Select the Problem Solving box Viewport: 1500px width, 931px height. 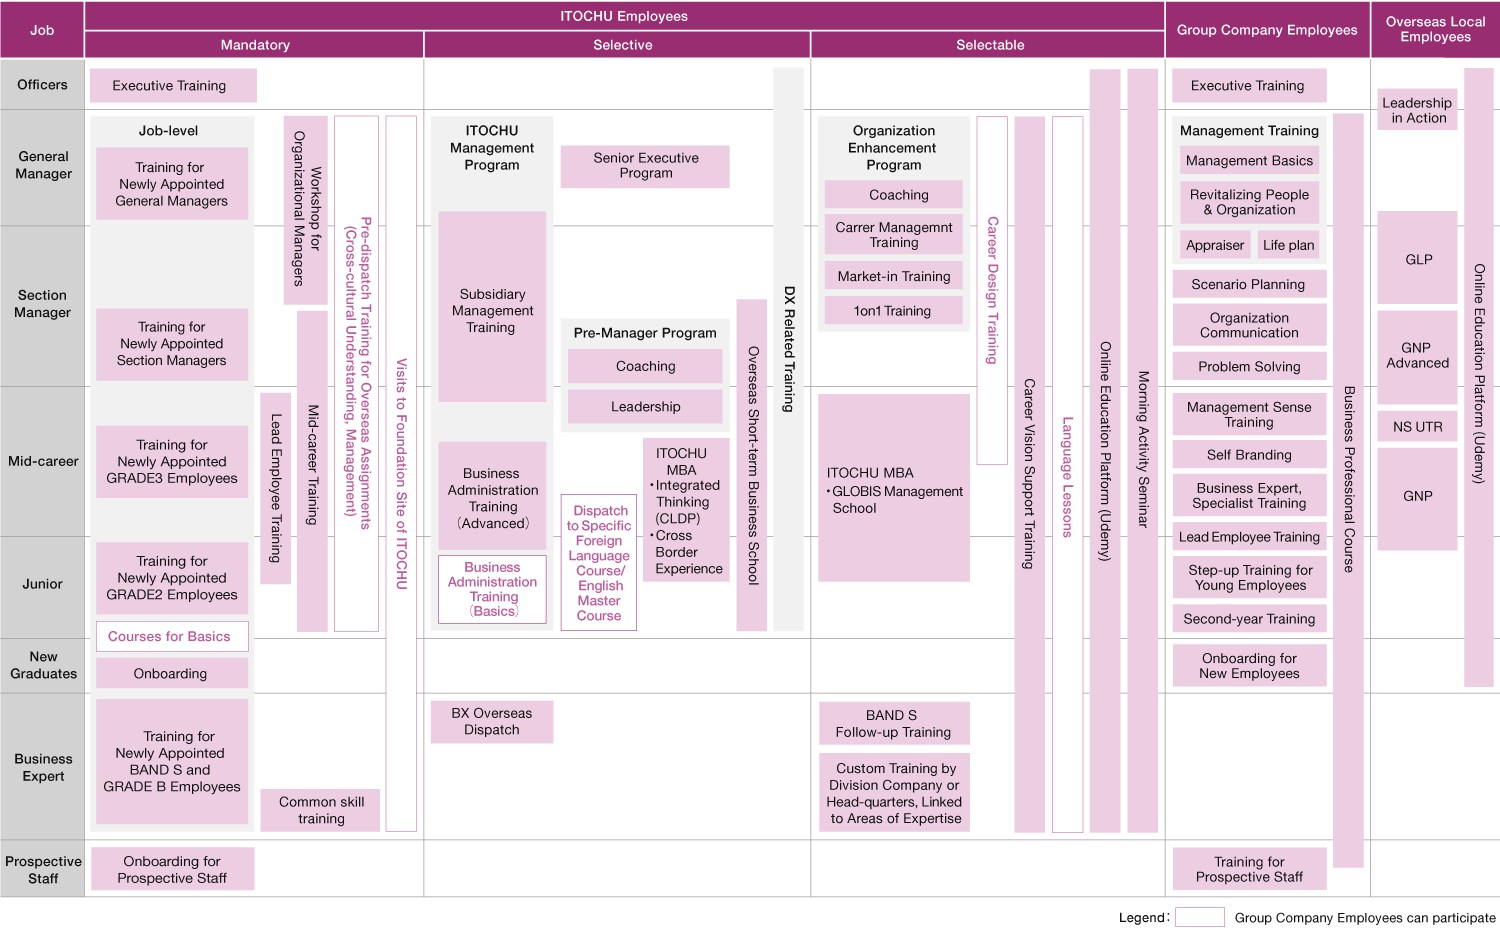[x=1249, y=367]
